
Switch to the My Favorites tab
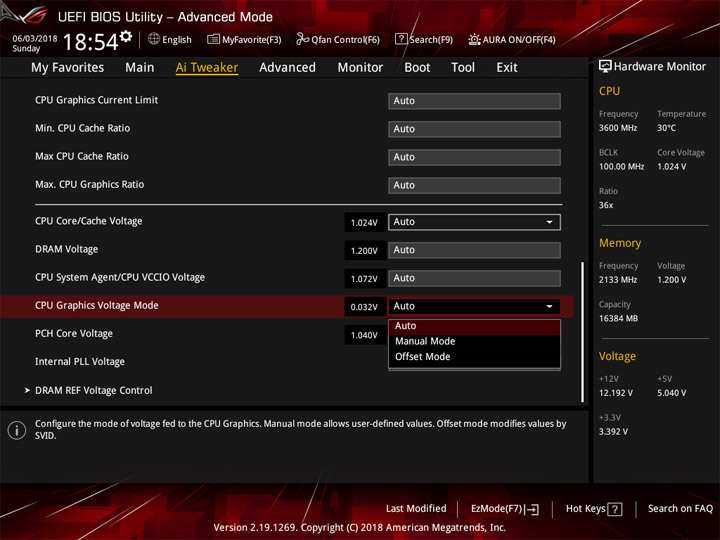(x=68, y=68)
